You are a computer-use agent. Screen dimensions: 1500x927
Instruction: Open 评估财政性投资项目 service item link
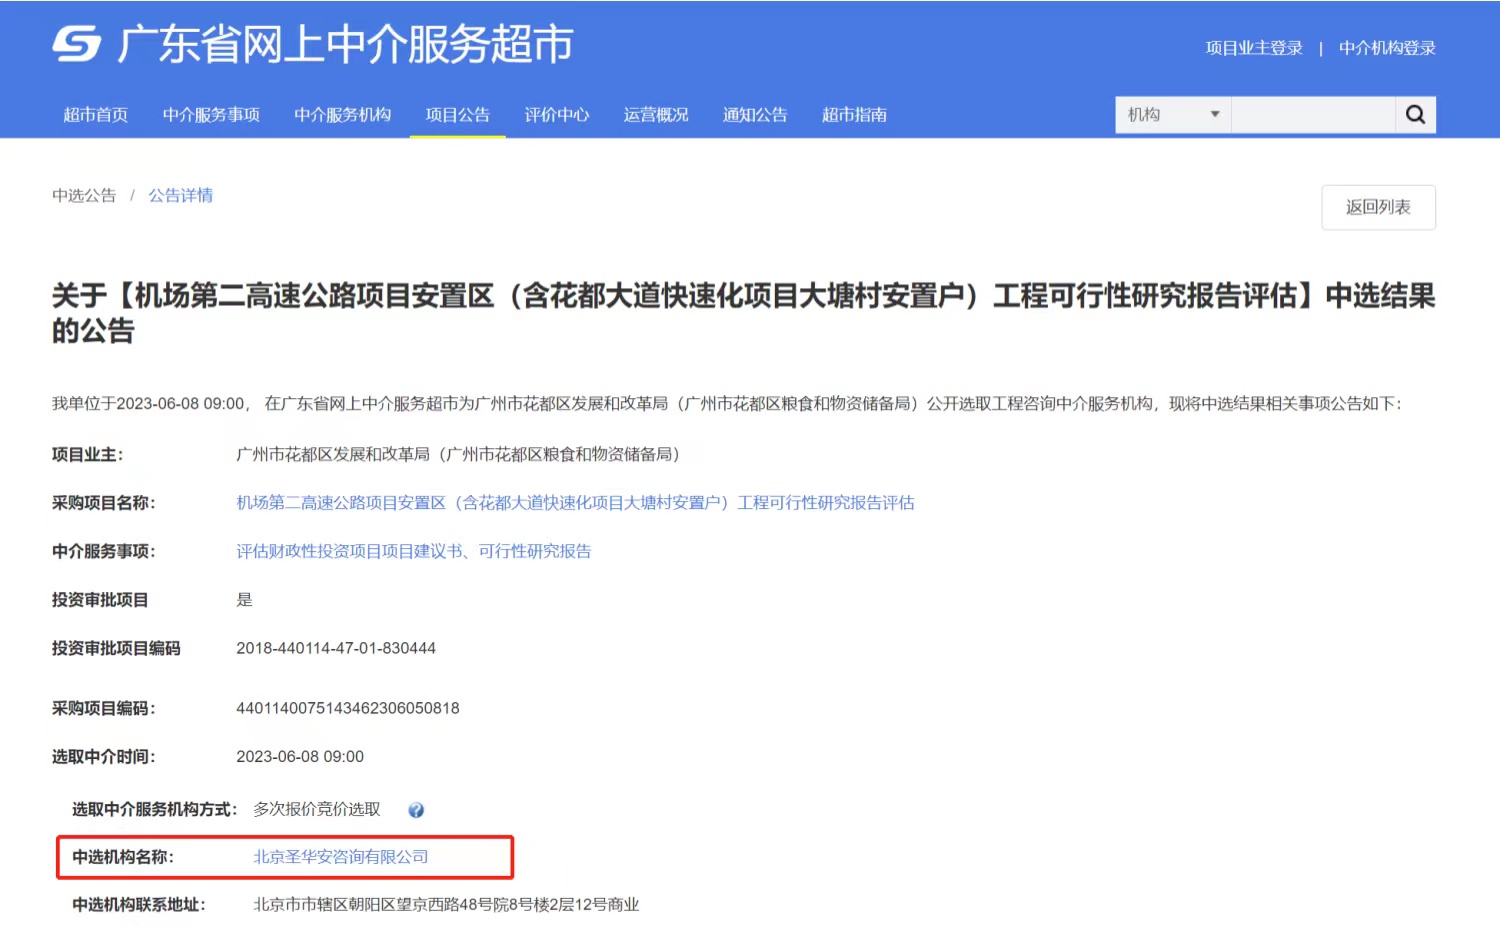click(x=413, y=551)
